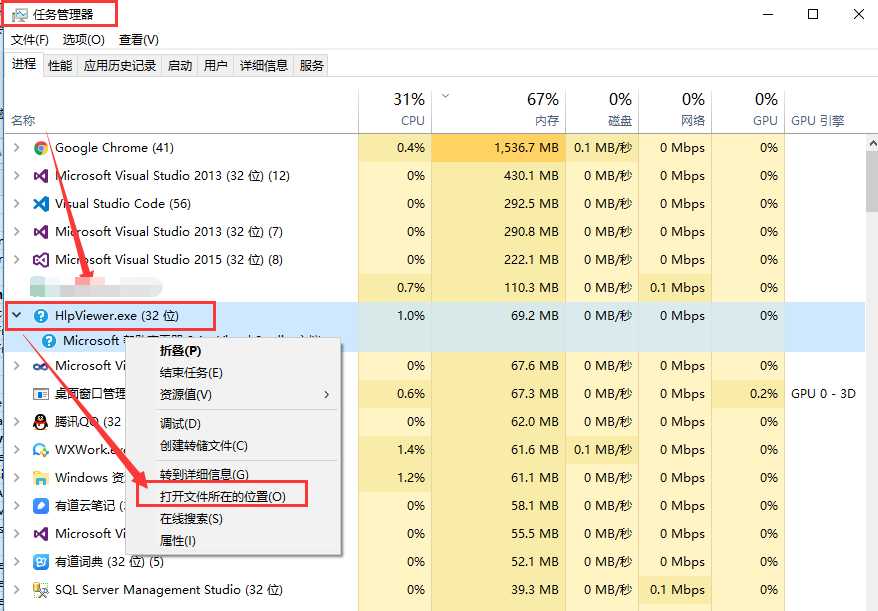The width and height of the screenshot is (878, 611).
Task: Choose 在线搜索(S) in the context menu
Action: [x=233, y=519]
